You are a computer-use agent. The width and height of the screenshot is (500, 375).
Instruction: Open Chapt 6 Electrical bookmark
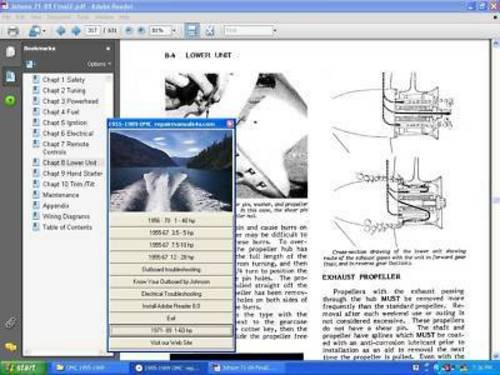pos(68,133)
